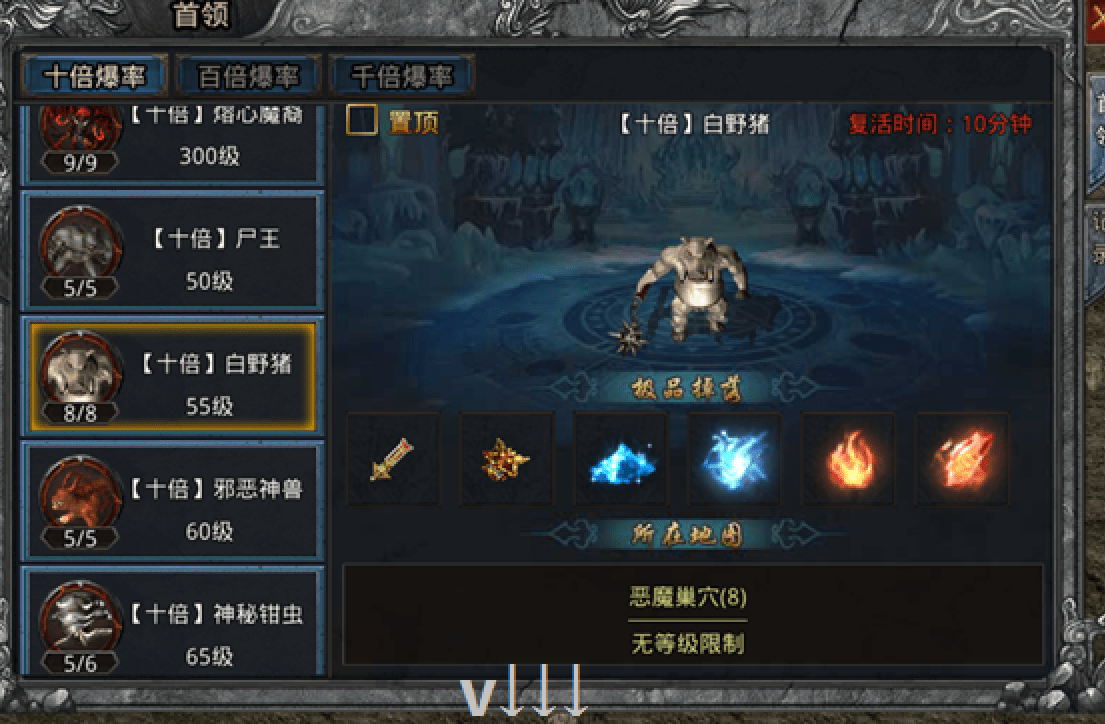This screenshot has width=1105, height=724.
Task: Switch to the 十倍爆率 tab
Action: pos(94,75)
